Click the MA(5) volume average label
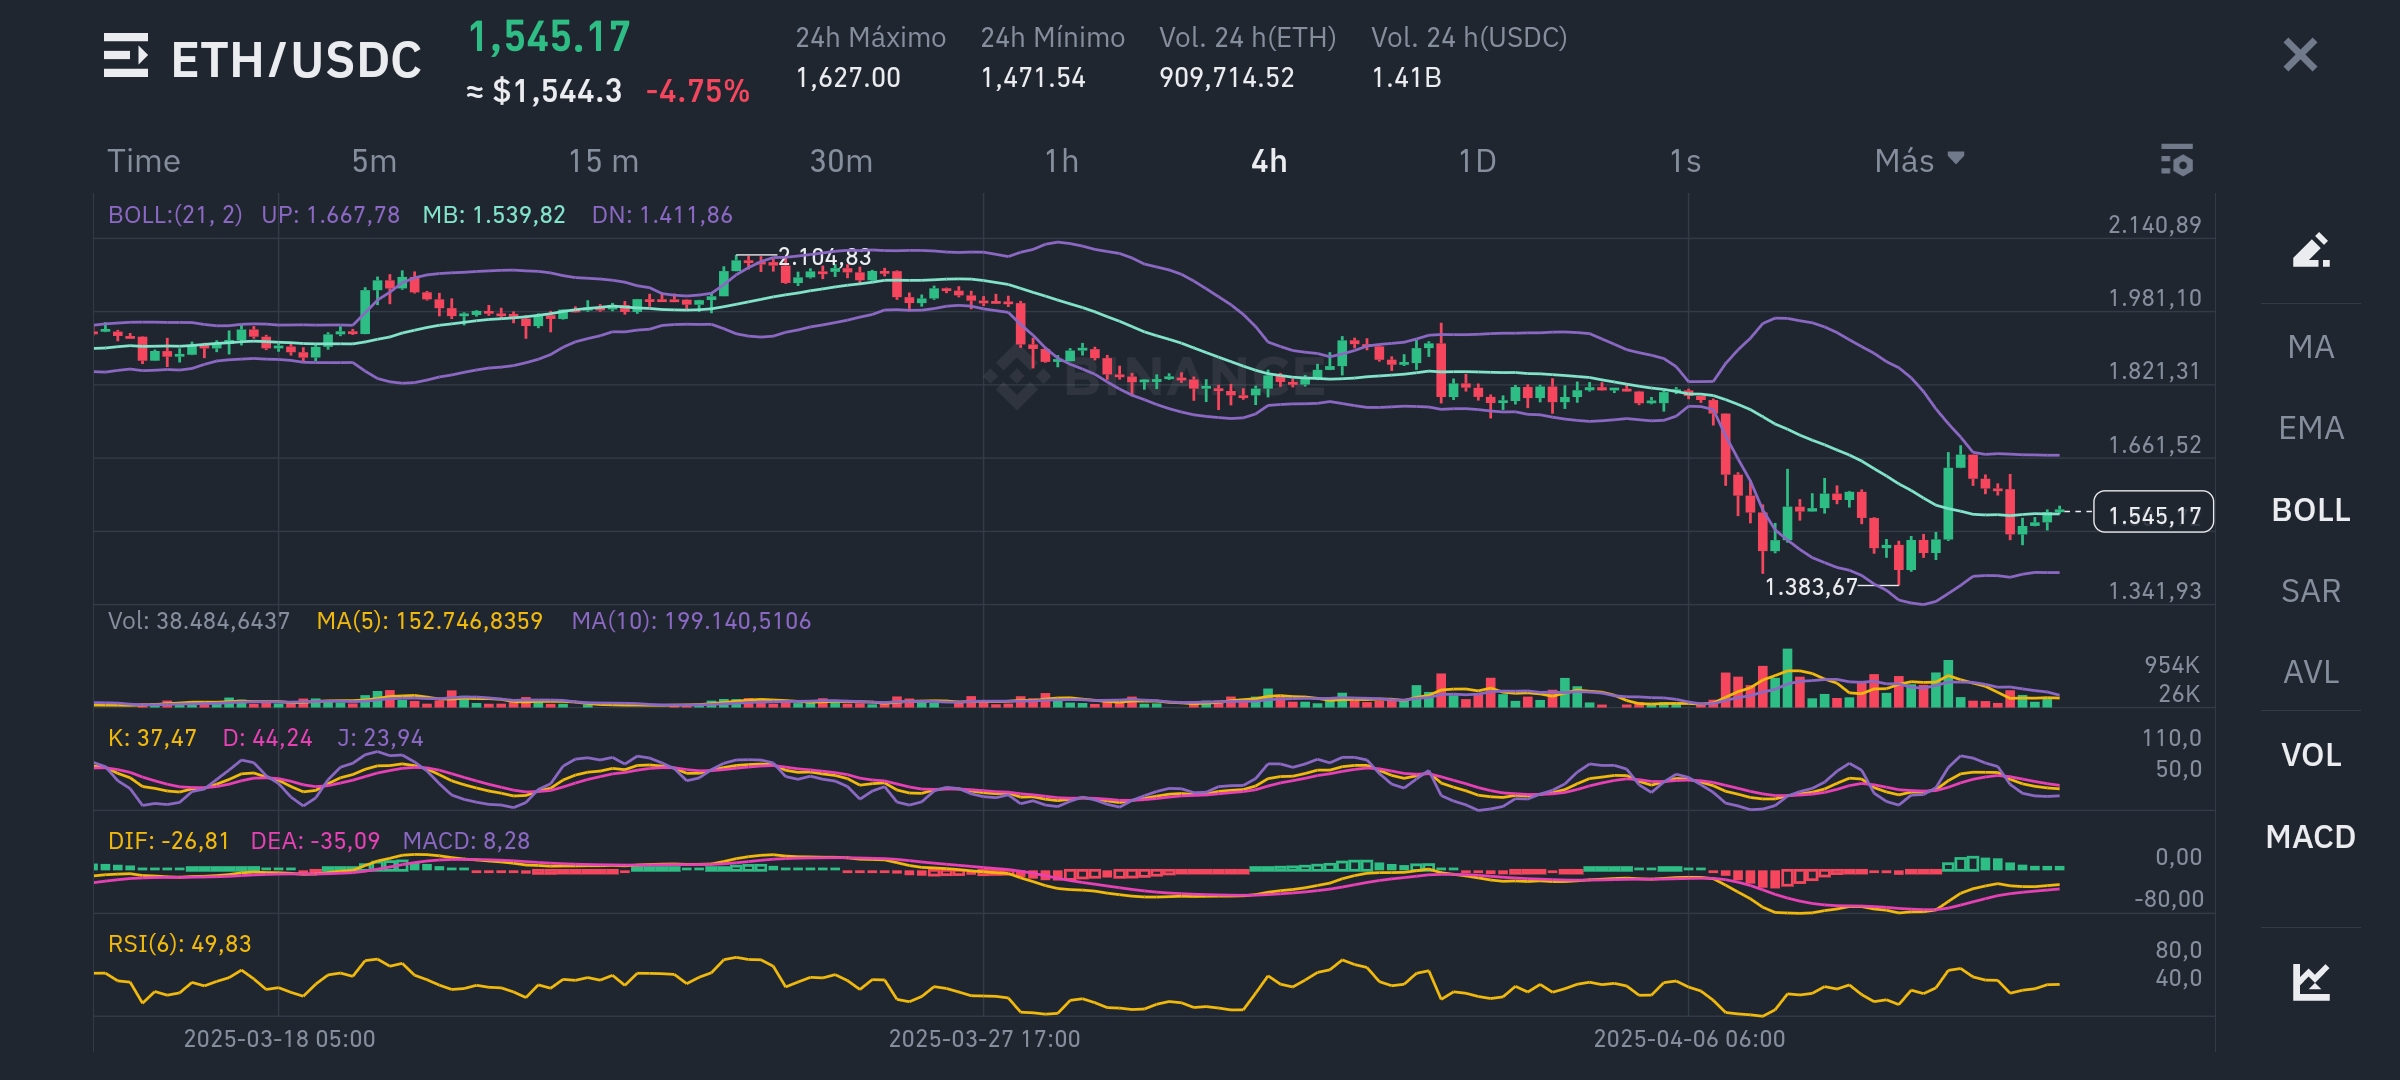This screenshot has height=1080, width=2400. 430,621
